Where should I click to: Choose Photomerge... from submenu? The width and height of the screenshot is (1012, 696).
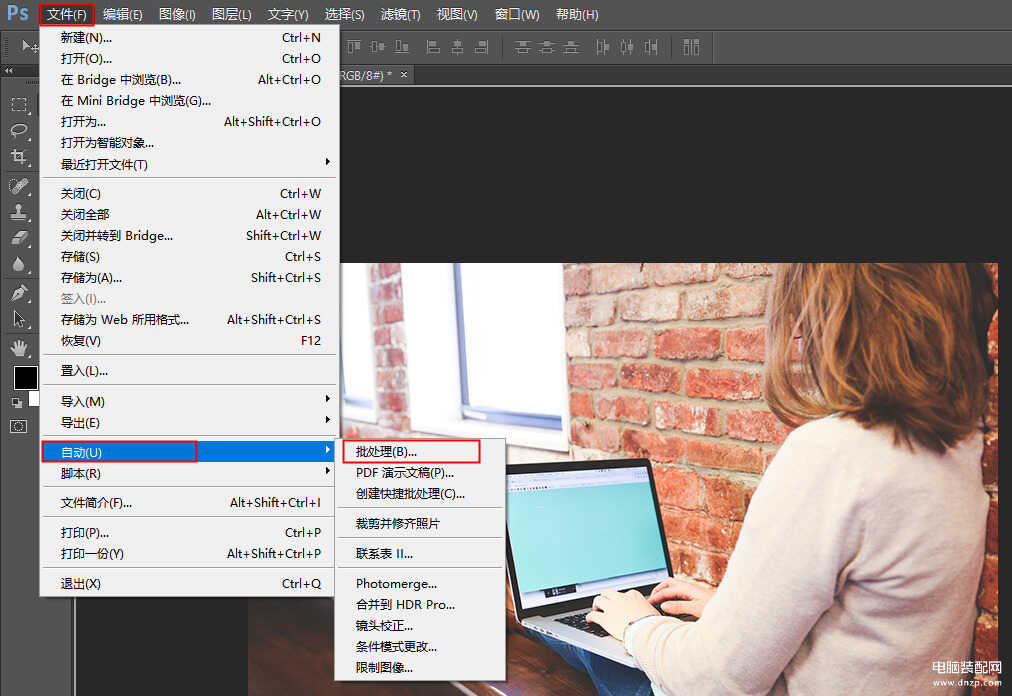pos(420,584)
